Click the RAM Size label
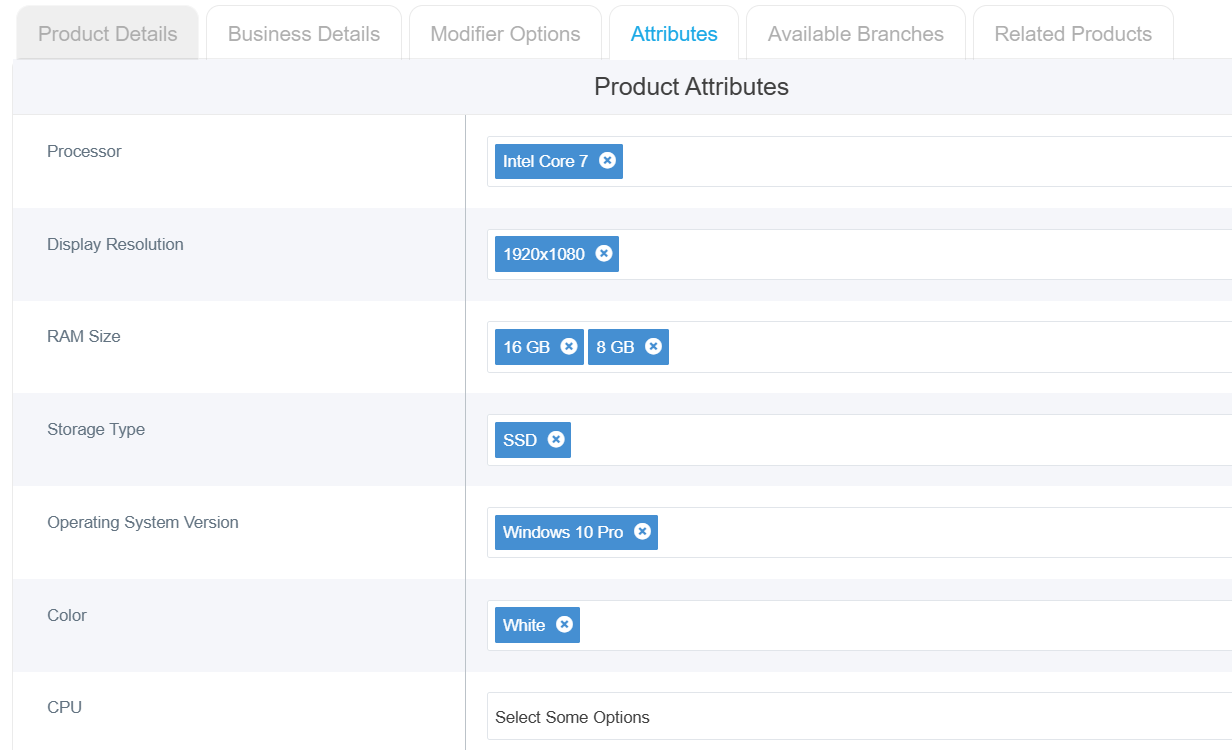 tap(84, 336)
